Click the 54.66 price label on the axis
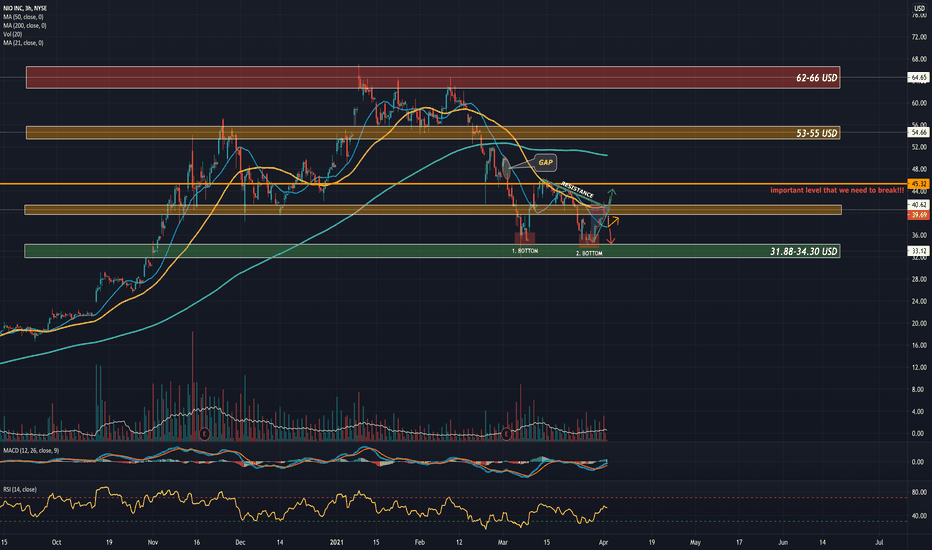 coord(918,132)
